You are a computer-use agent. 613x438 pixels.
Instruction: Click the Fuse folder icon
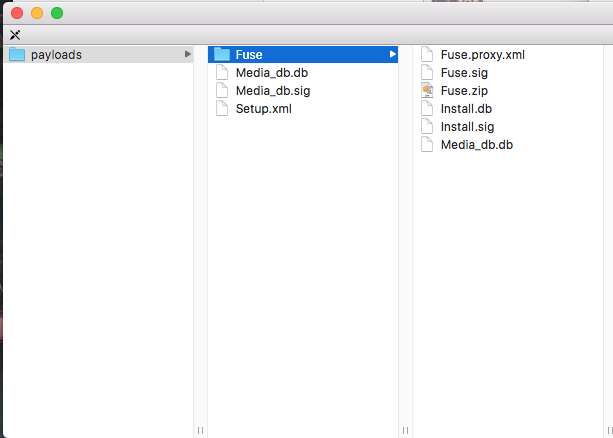[222, 55]
